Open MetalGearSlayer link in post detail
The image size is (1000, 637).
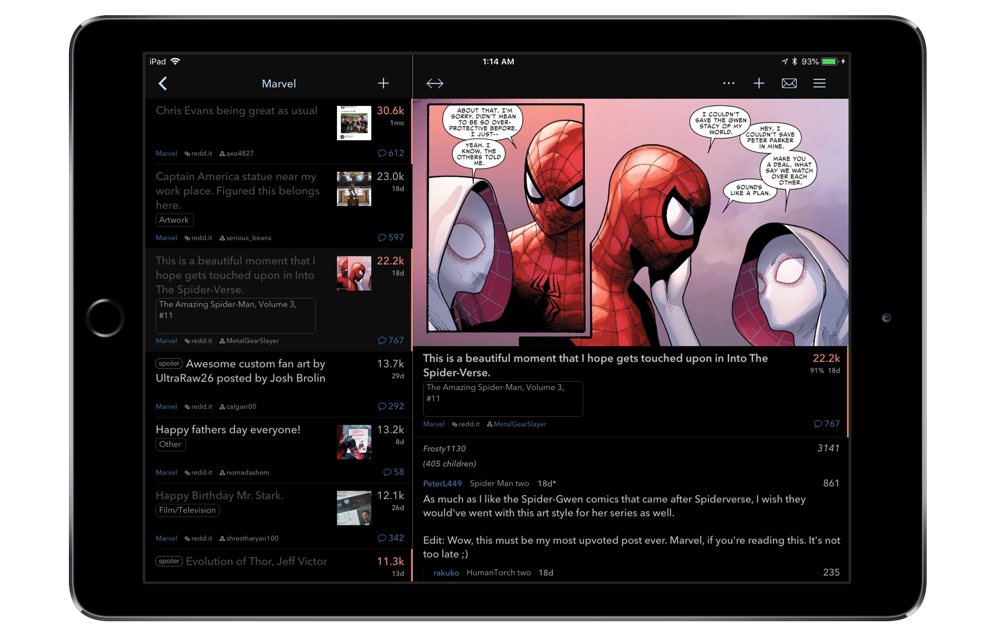517,423
